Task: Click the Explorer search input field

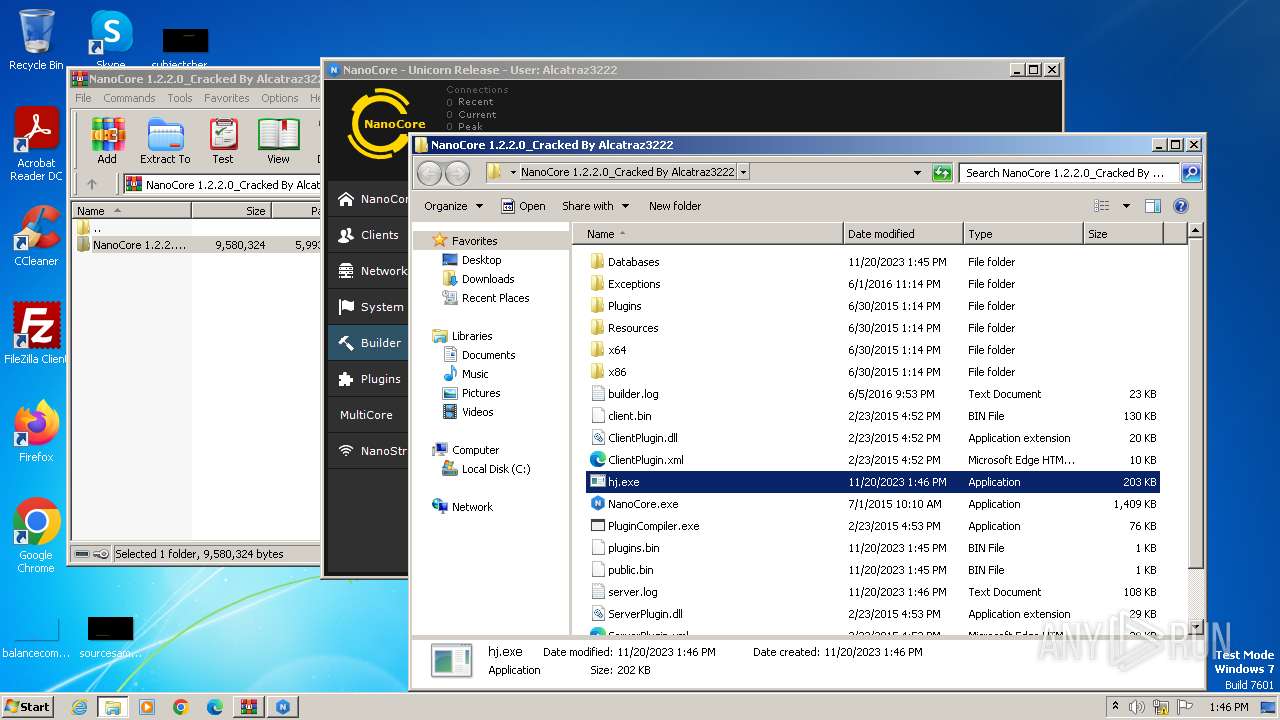Action: click(1069, 173)
